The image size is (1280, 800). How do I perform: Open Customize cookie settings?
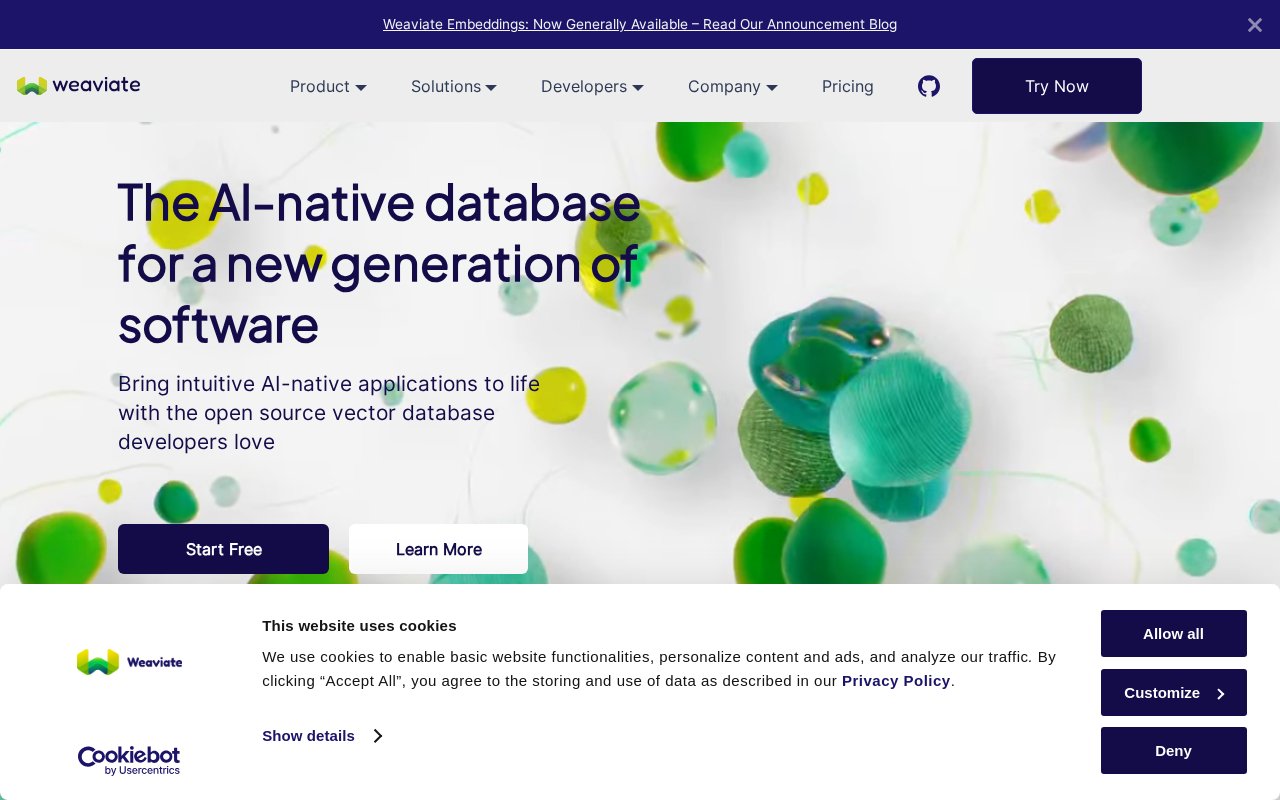point(1174,692)
